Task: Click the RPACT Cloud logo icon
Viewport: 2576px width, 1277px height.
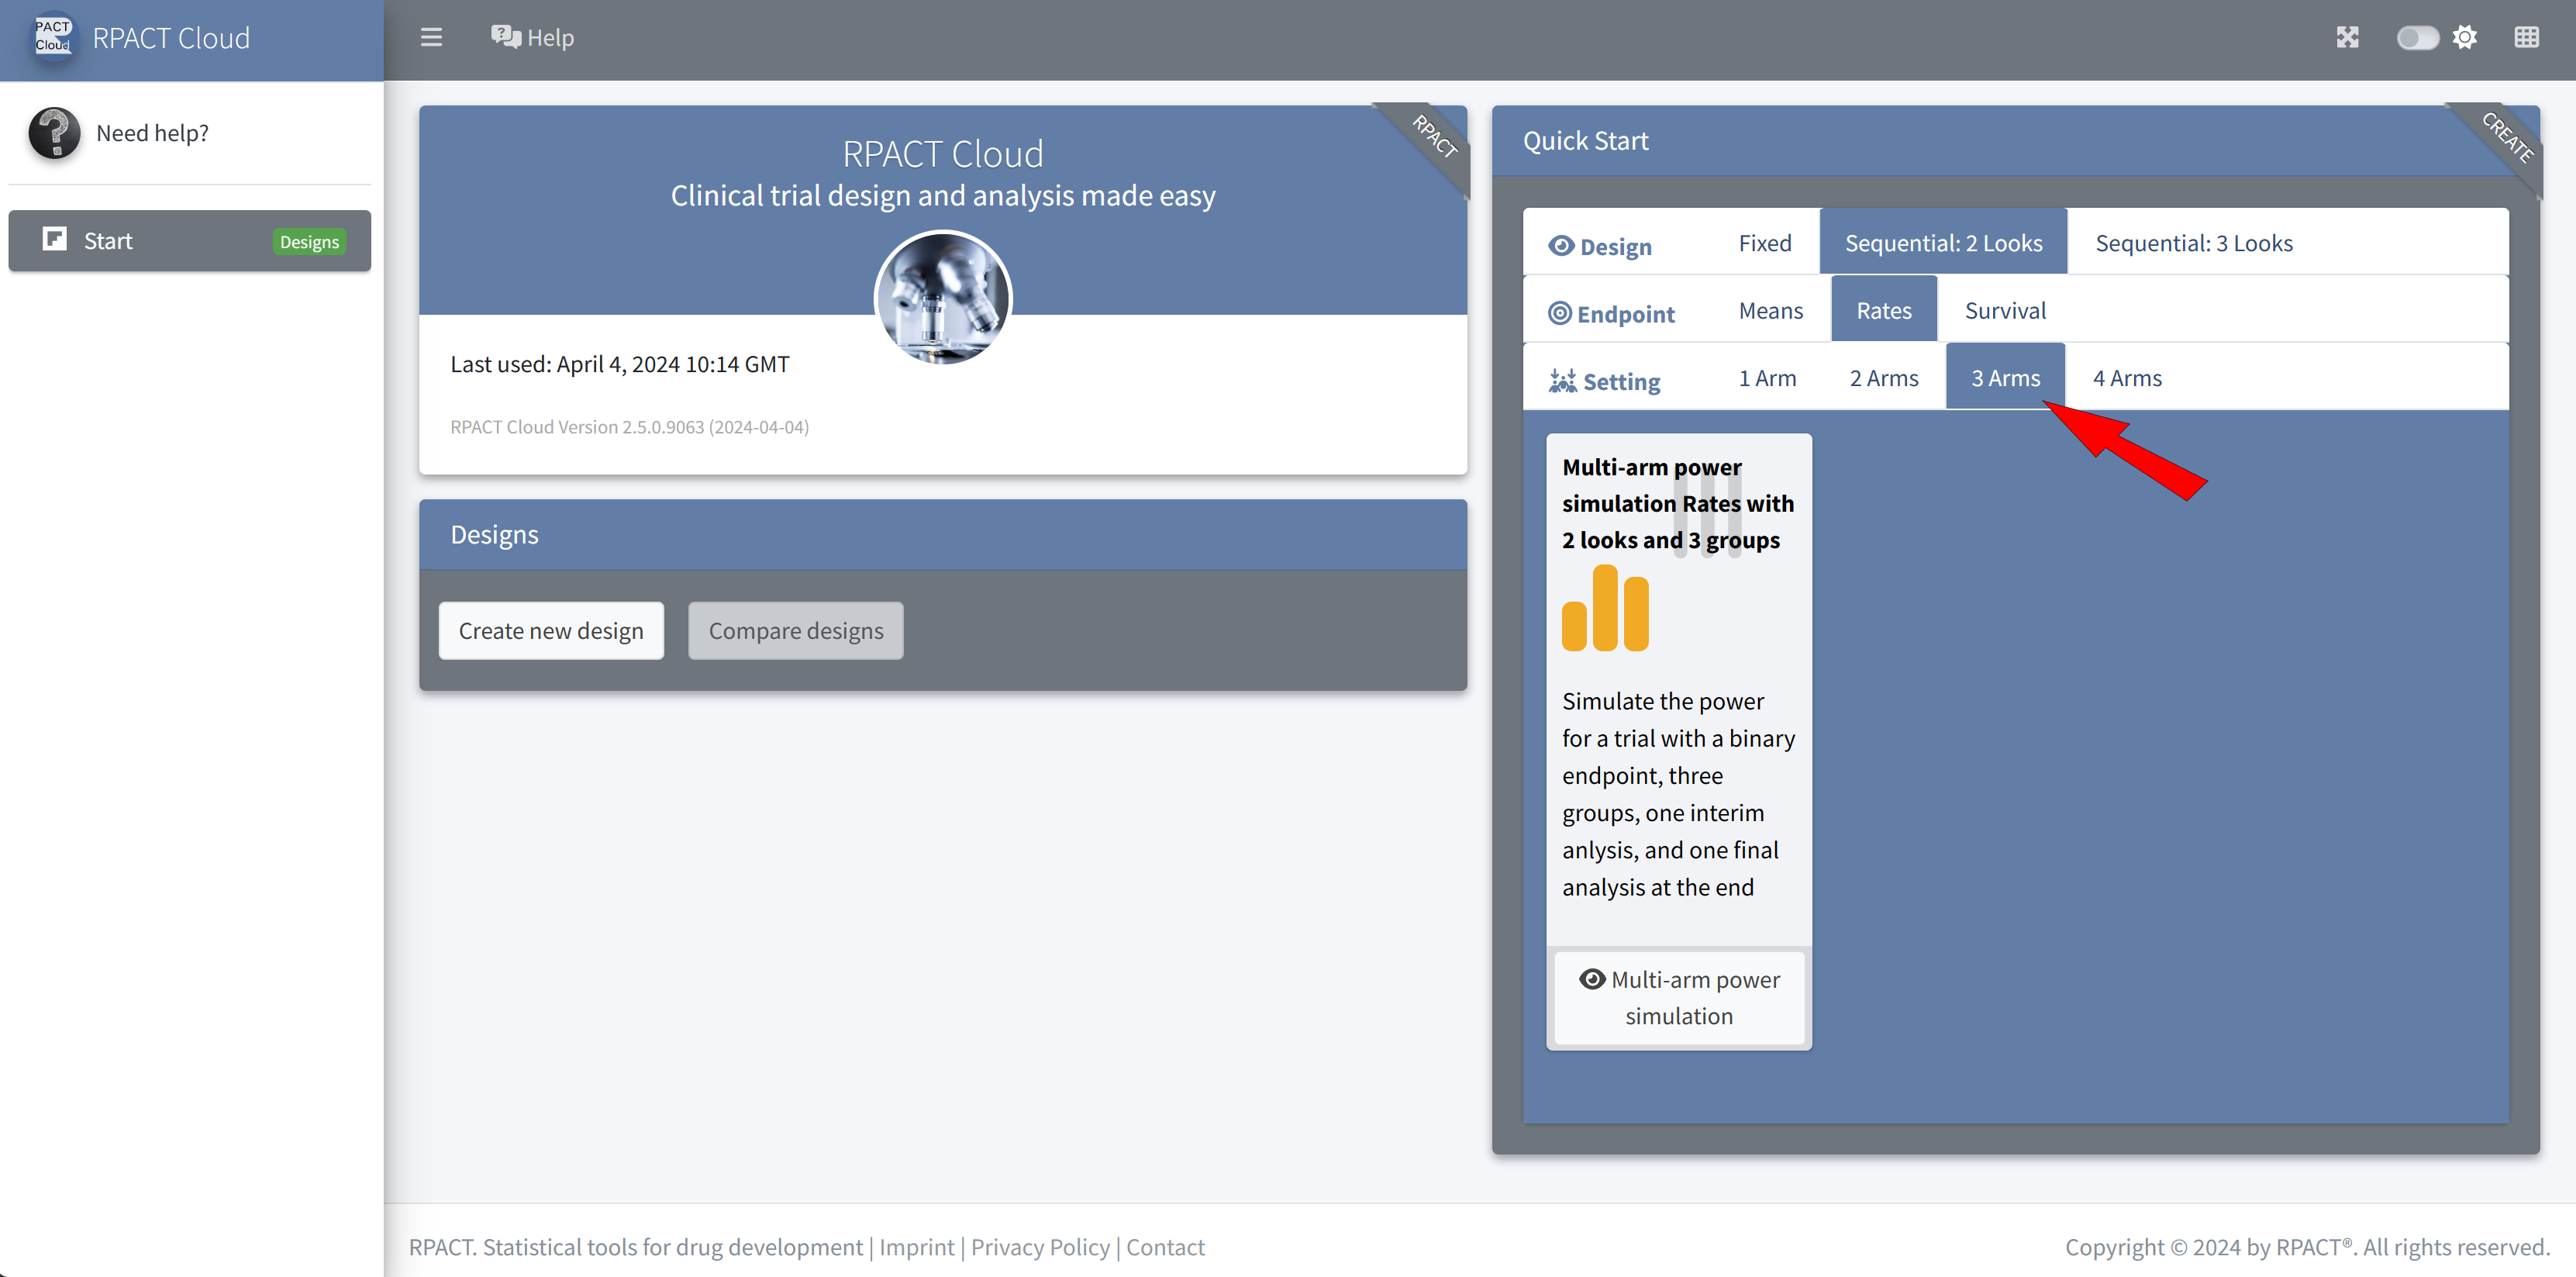Action: 53,37
